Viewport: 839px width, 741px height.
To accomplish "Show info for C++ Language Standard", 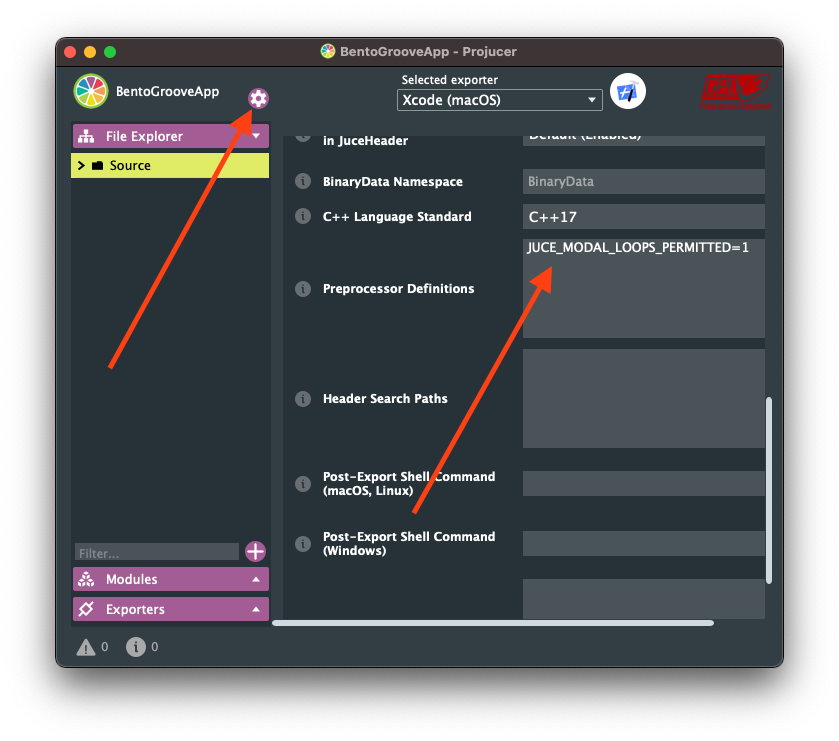I will click(303, 216).
